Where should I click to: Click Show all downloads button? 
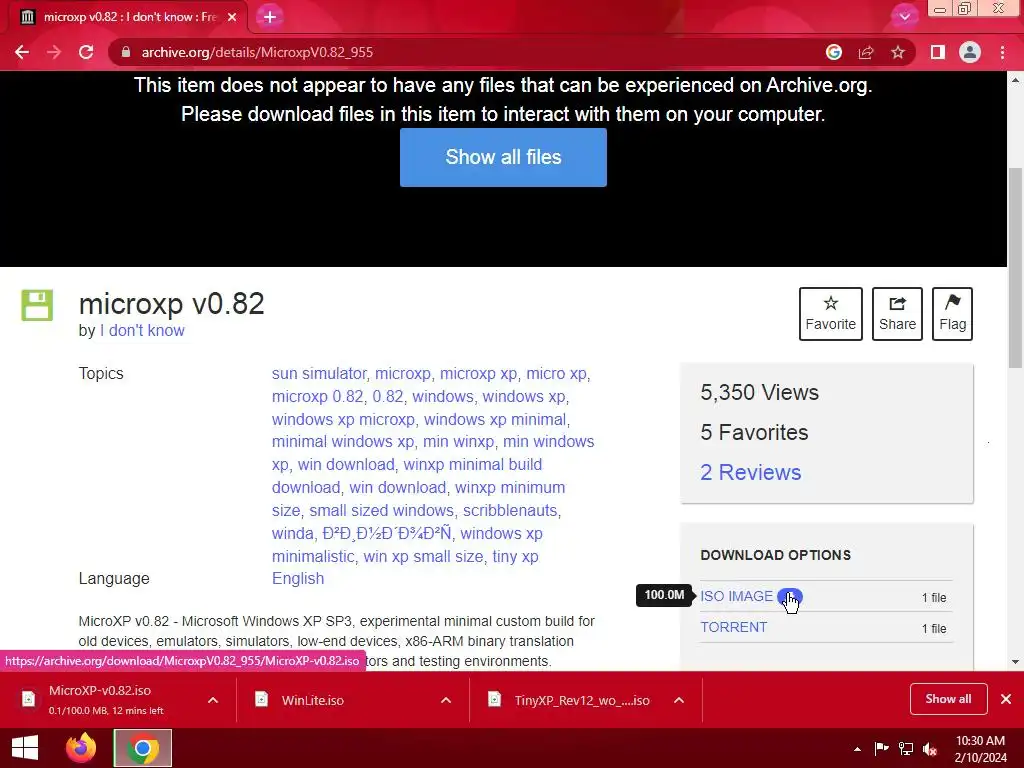tap(948, 699)
